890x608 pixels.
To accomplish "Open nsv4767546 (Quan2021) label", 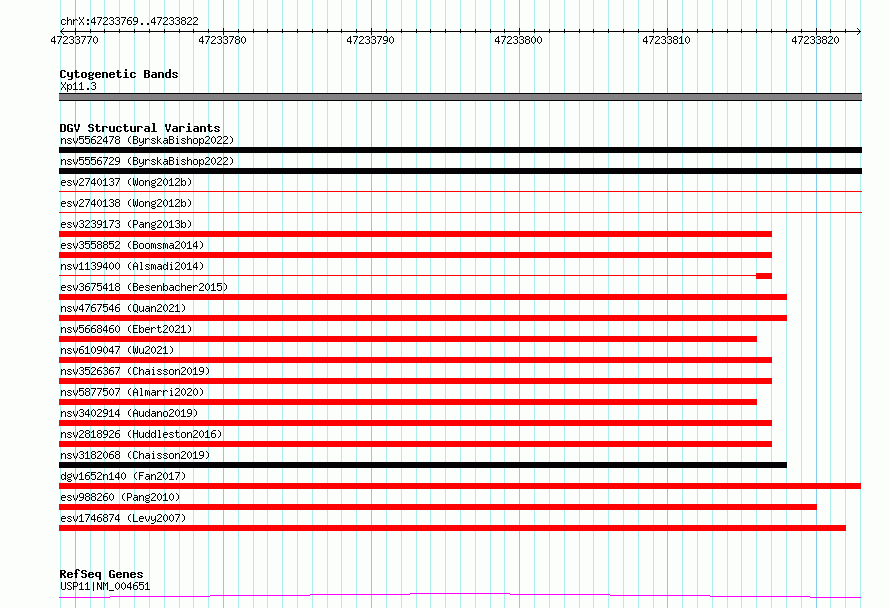I will (123, 308).
